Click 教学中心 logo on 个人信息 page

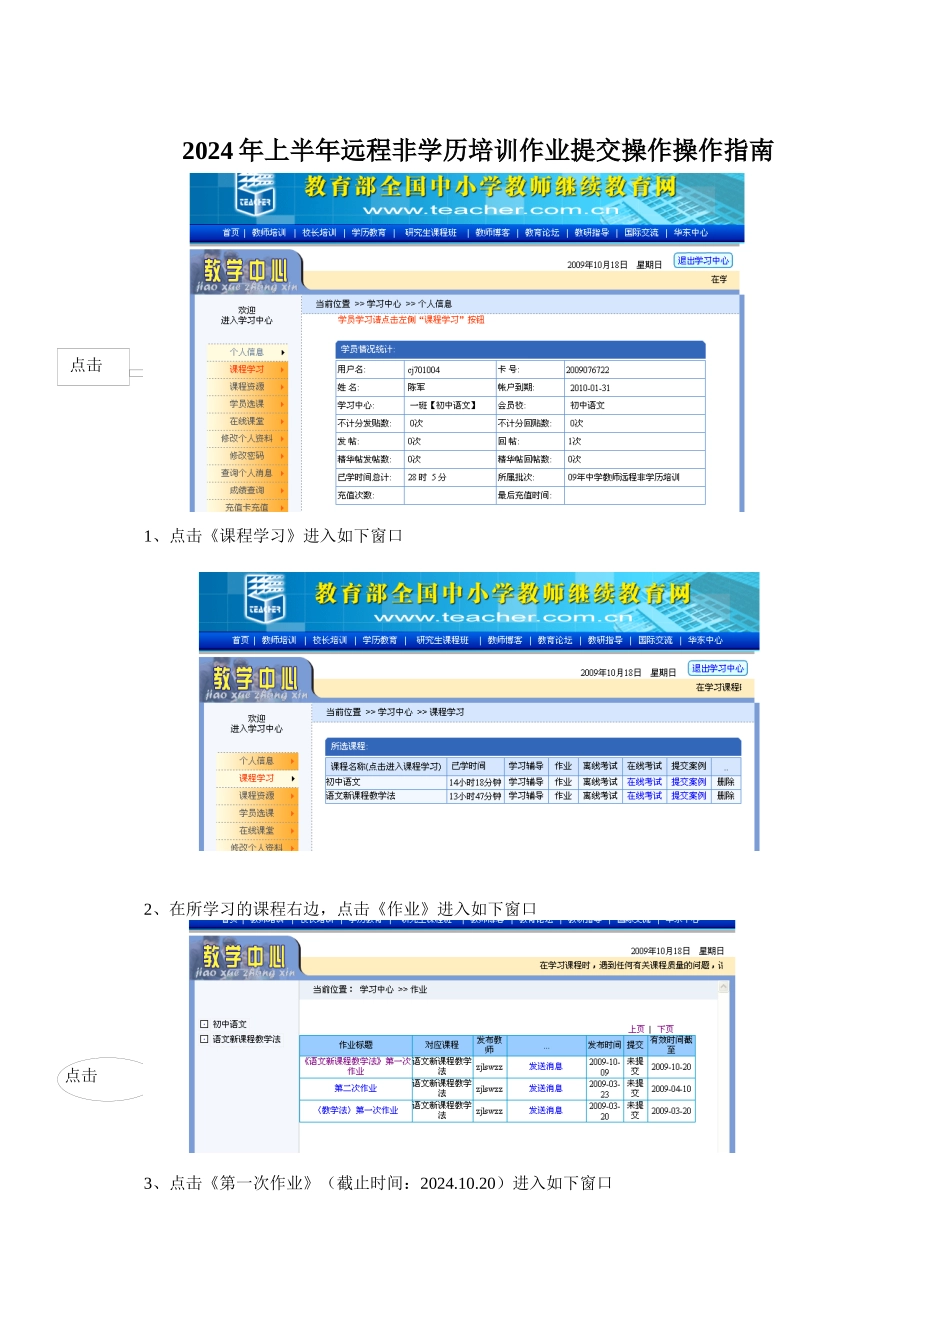click(246, 273)
